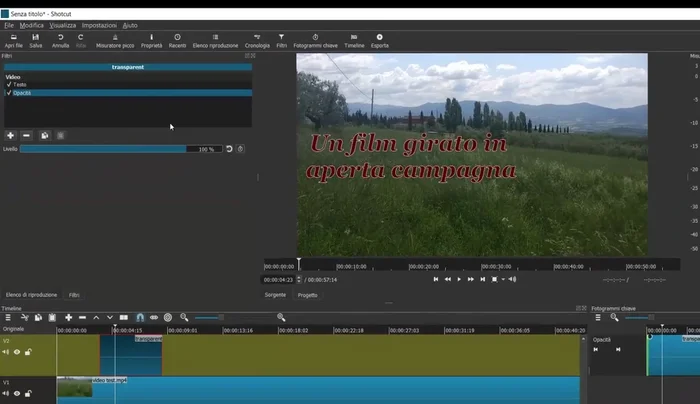
Task: Open the Fotogrammi chiave panel from toolbar
Action: click(317, 41)
